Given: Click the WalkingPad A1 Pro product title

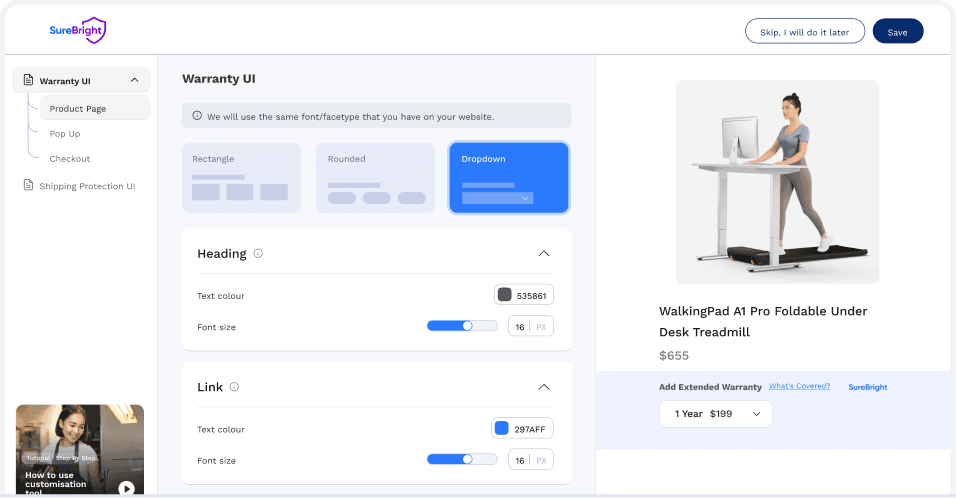Looking at the screenshot, I should click(763, 321).
